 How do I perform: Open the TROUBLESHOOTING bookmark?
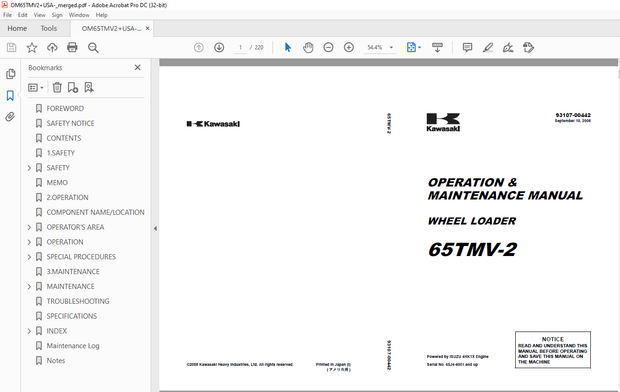[x=78, y=301]
